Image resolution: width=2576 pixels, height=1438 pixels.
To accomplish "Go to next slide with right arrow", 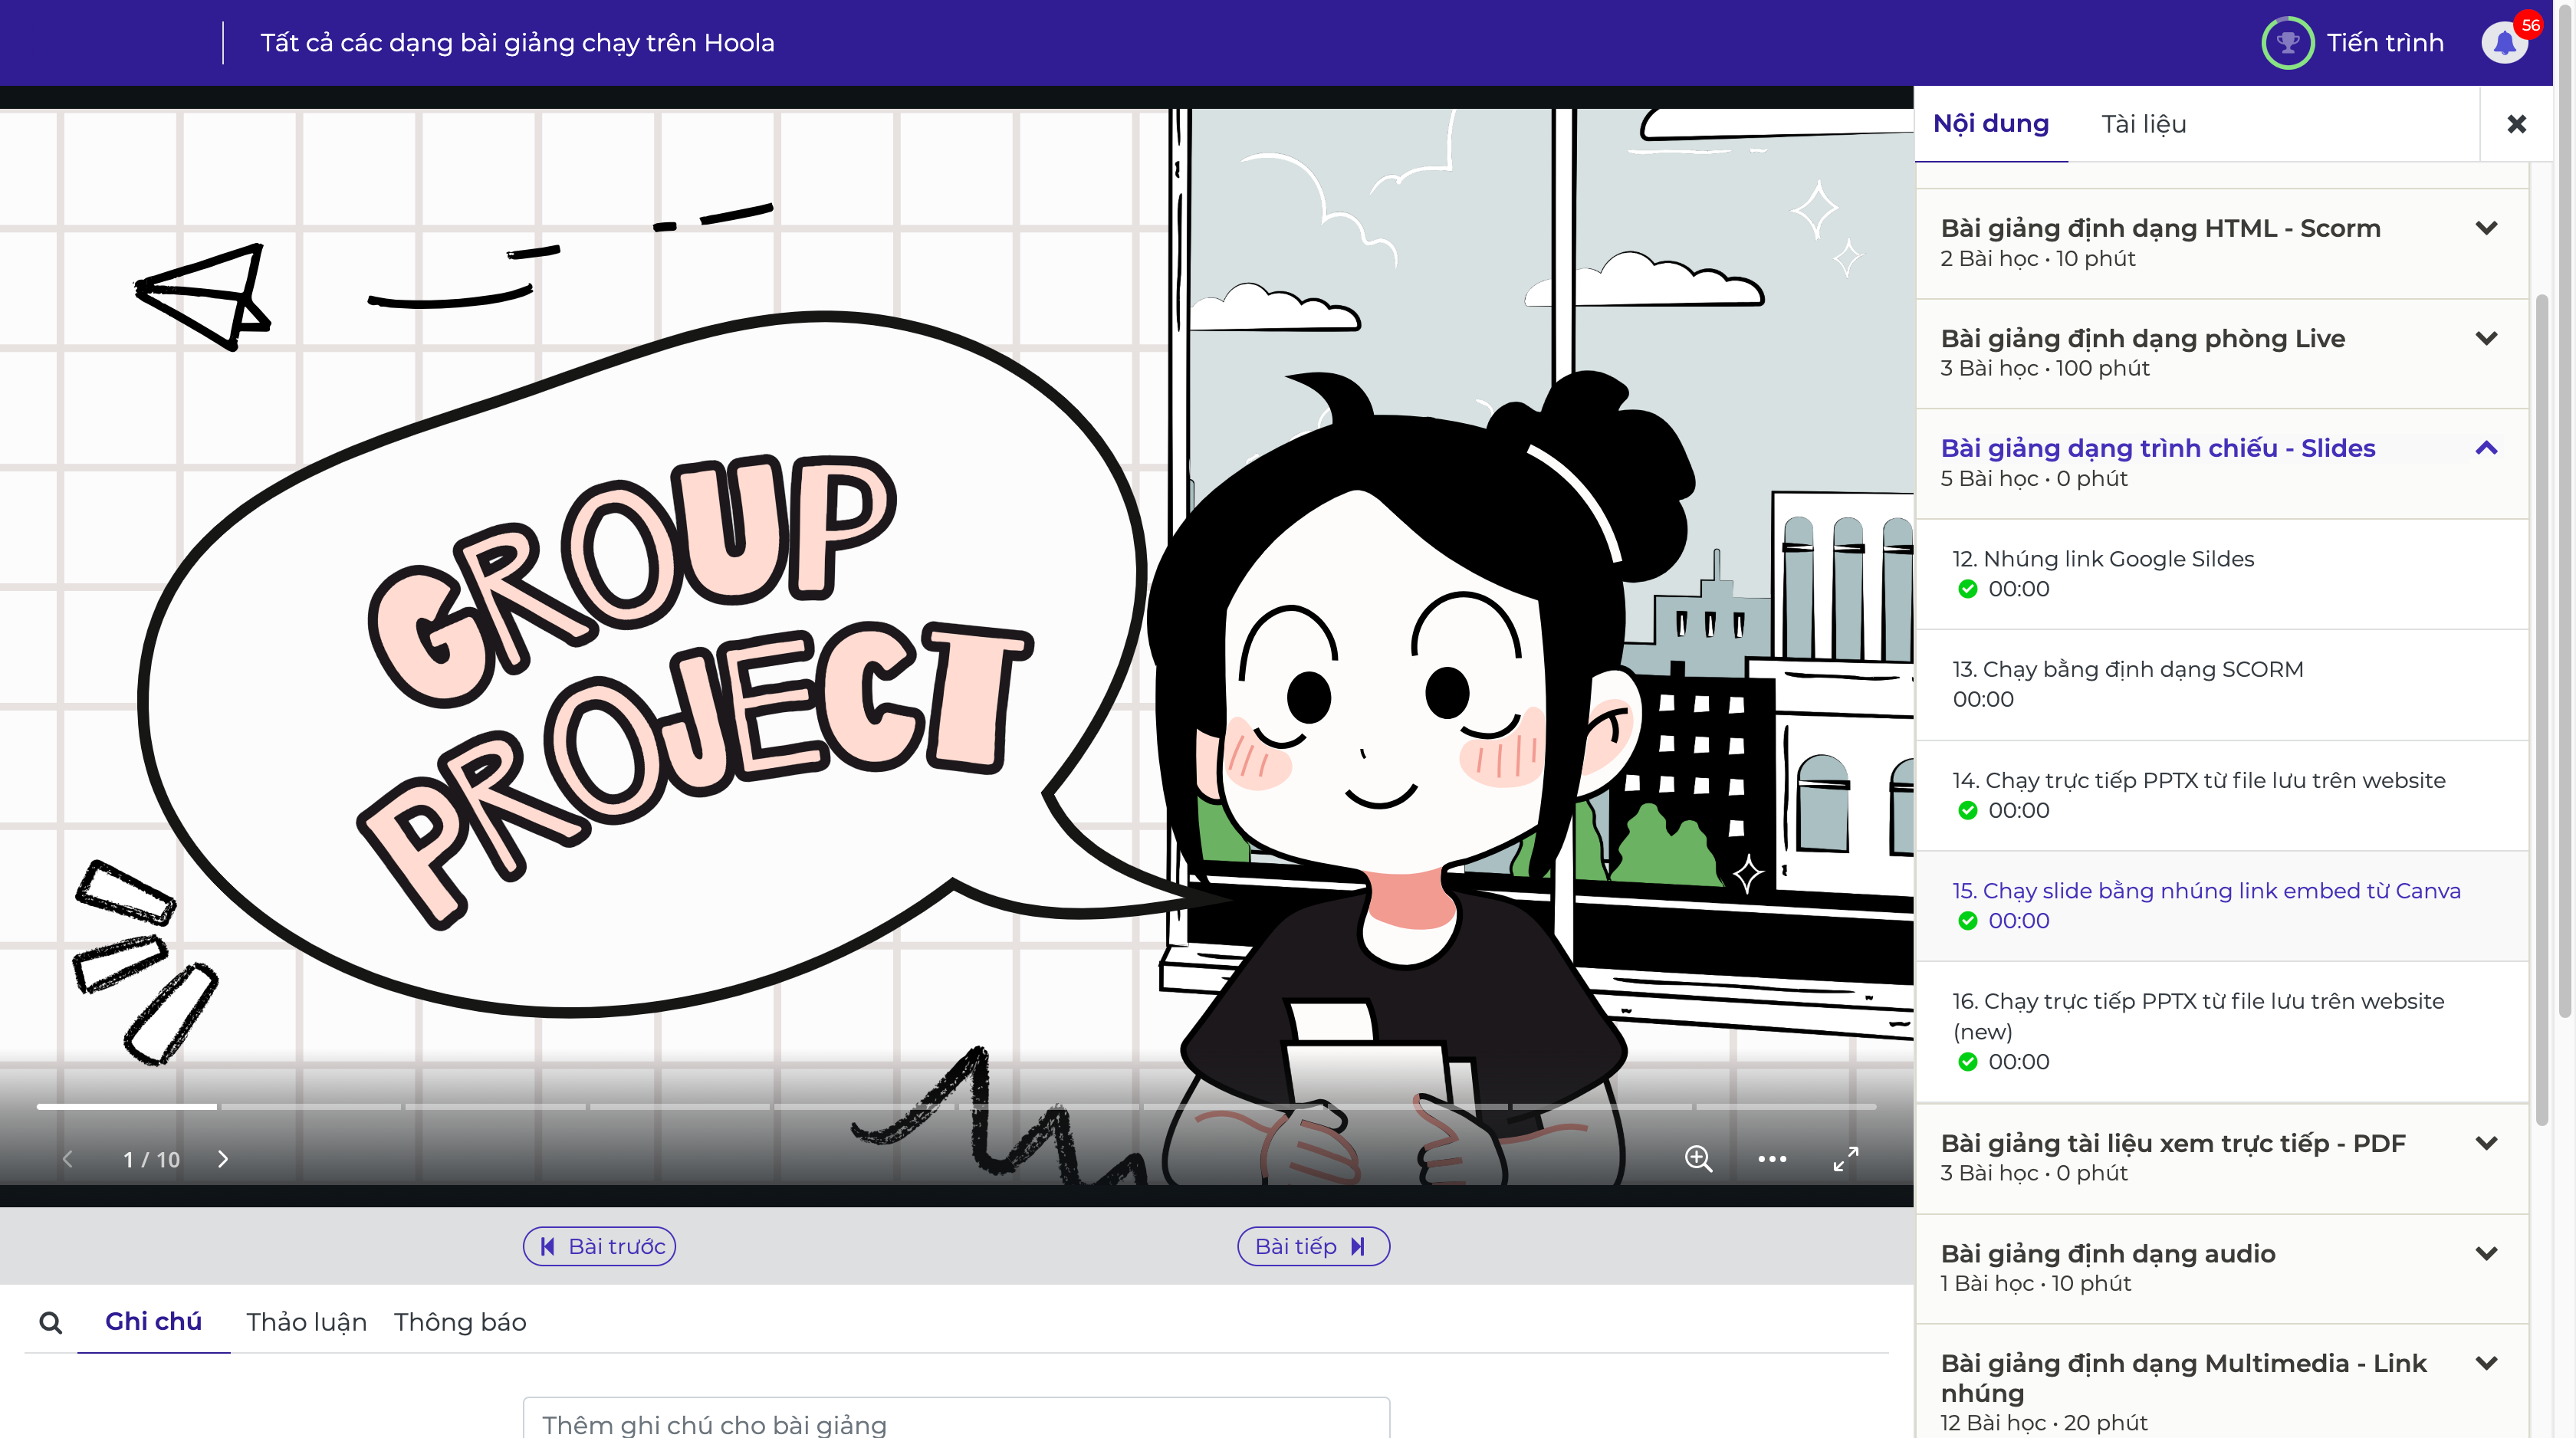I will point(223,1158).
